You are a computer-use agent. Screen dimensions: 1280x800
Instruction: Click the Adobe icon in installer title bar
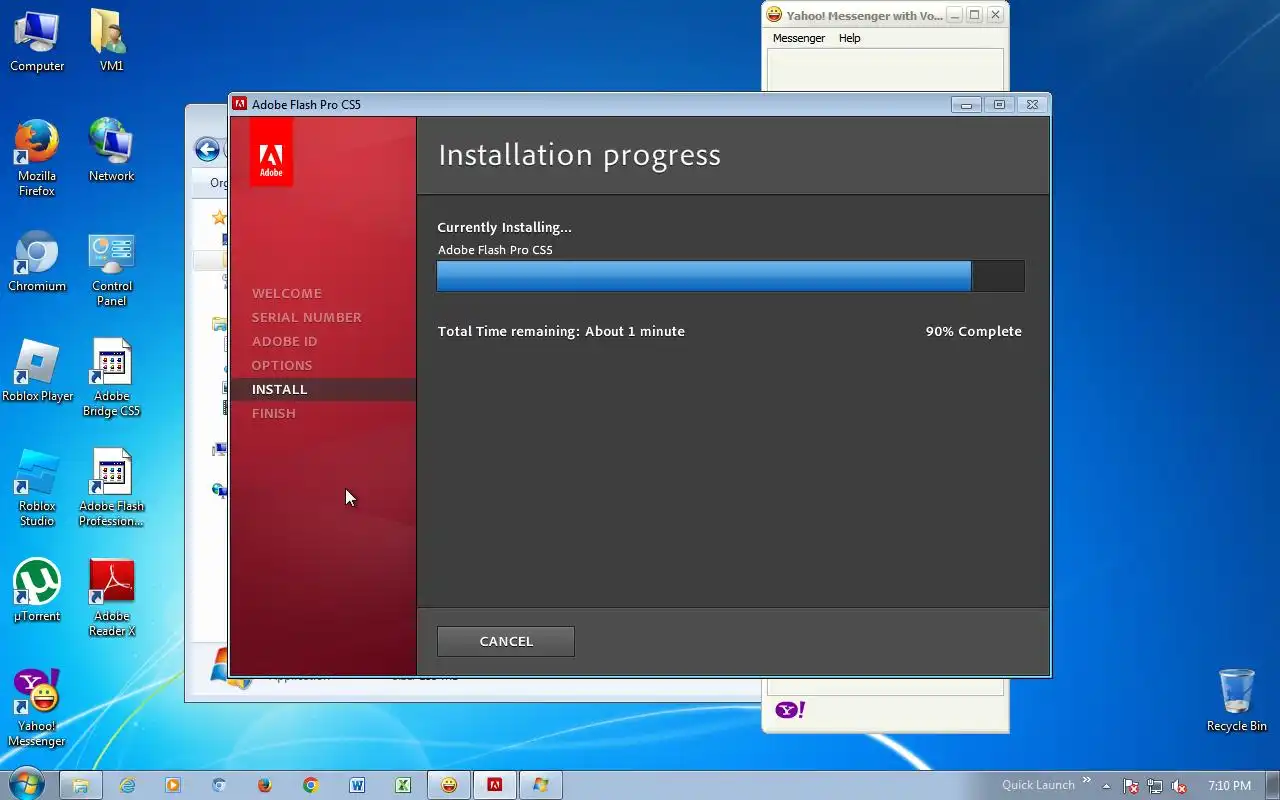240,104
